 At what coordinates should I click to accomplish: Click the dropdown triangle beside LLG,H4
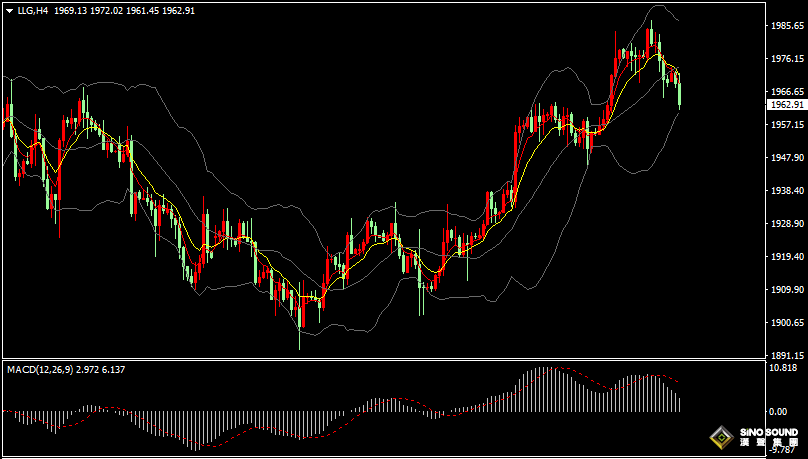(9, 11)
